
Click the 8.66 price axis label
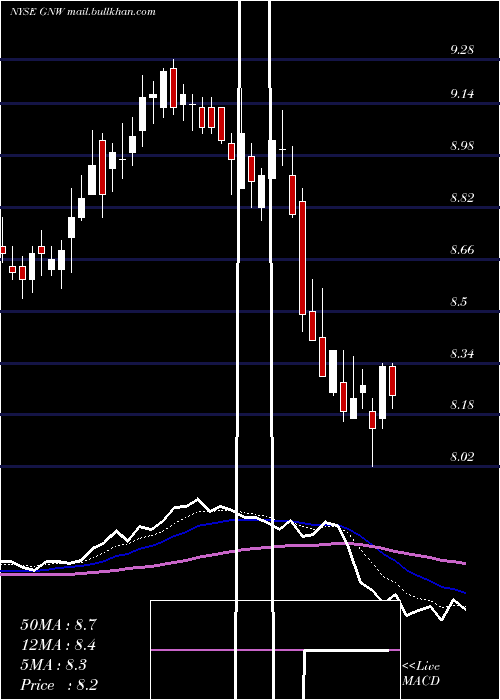coord(461,249)
